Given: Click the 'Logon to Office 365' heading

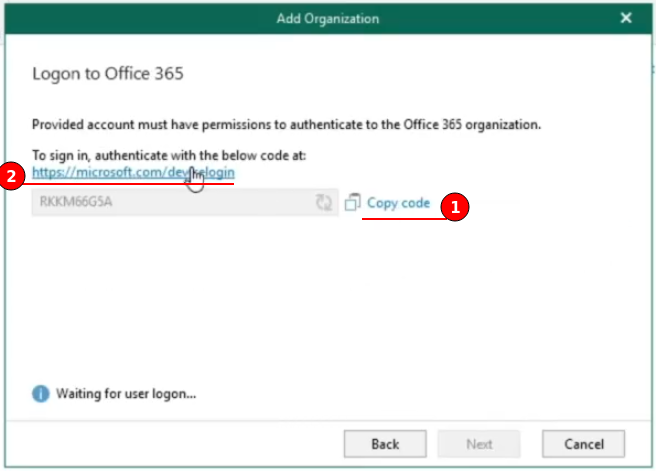Looking at the screenshot, I should tap(108, 74).
